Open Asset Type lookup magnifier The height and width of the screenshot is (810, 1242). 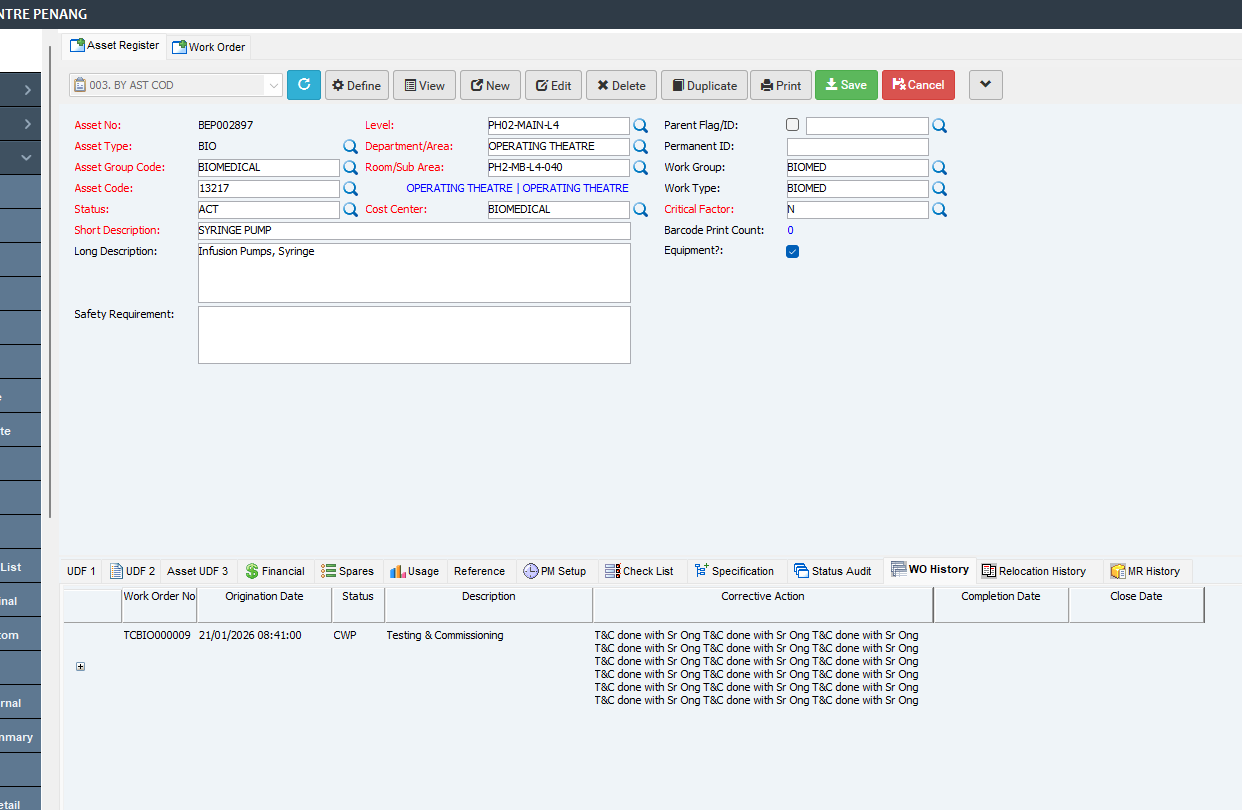click(350, 146)
